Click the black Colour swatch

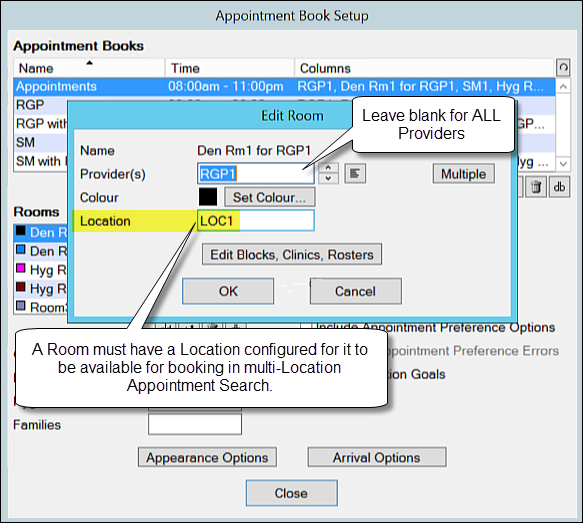coord(208,197)
